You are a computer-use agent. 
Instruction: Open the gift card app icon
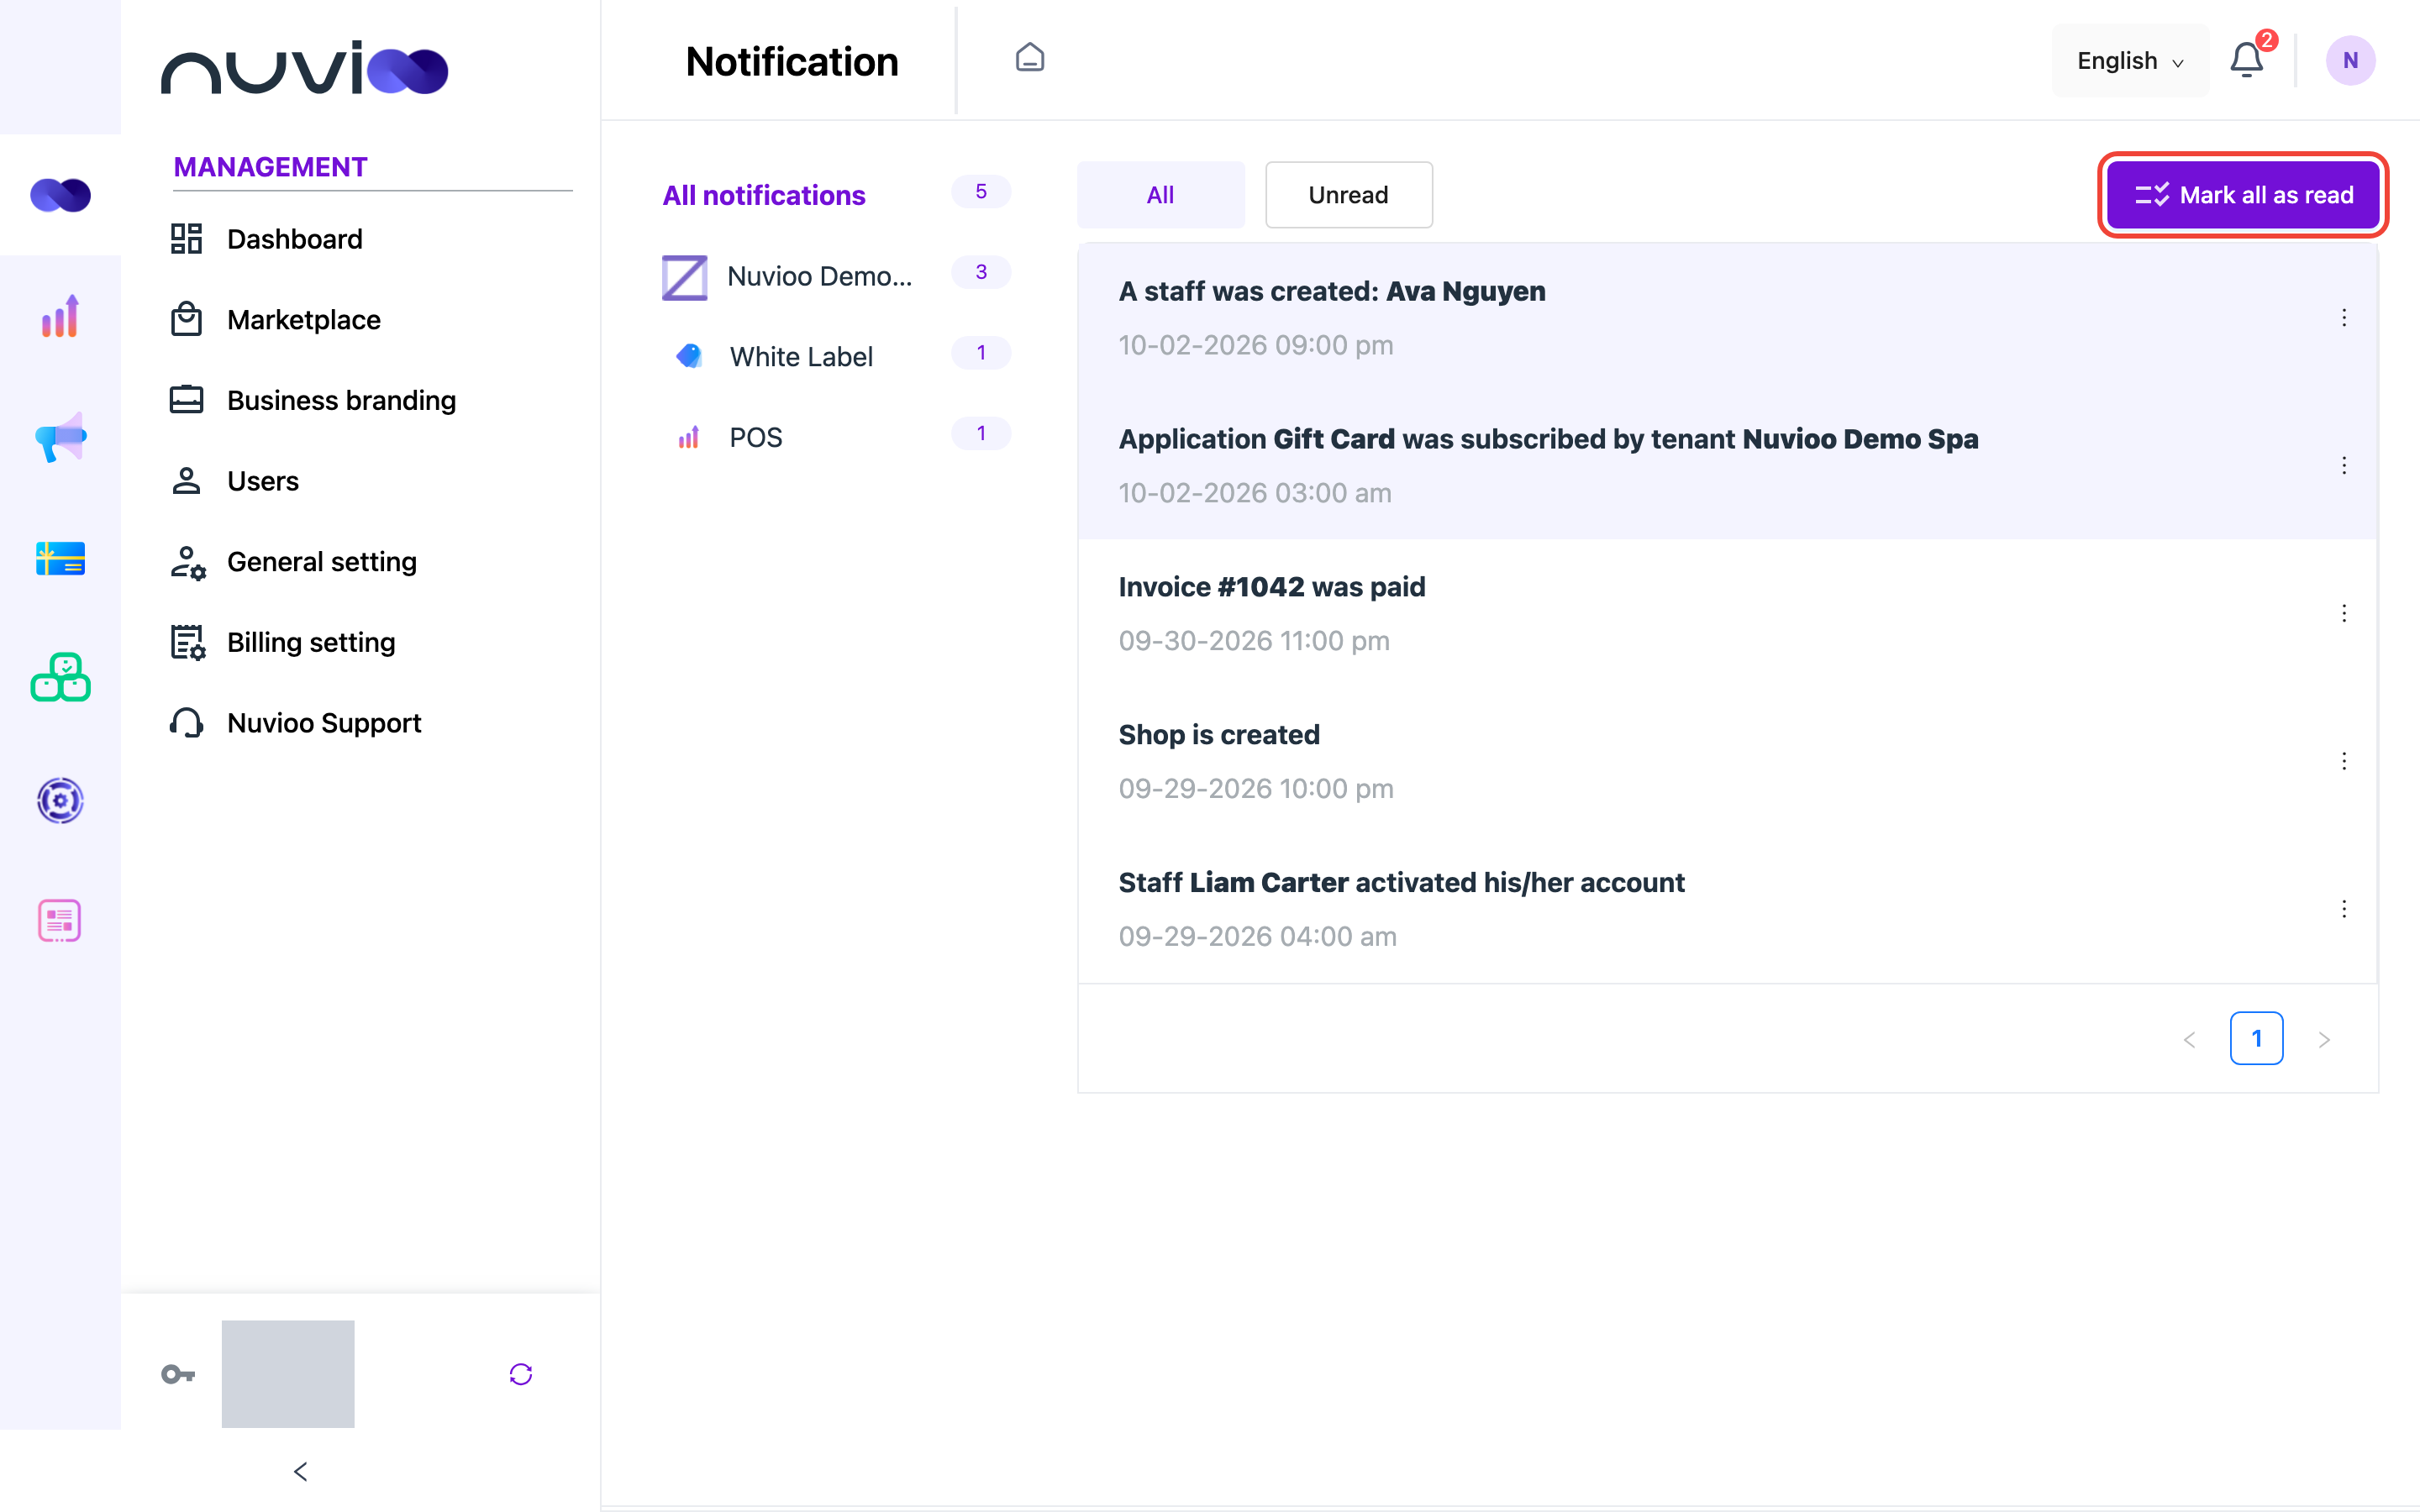click(x=60, y=558)
